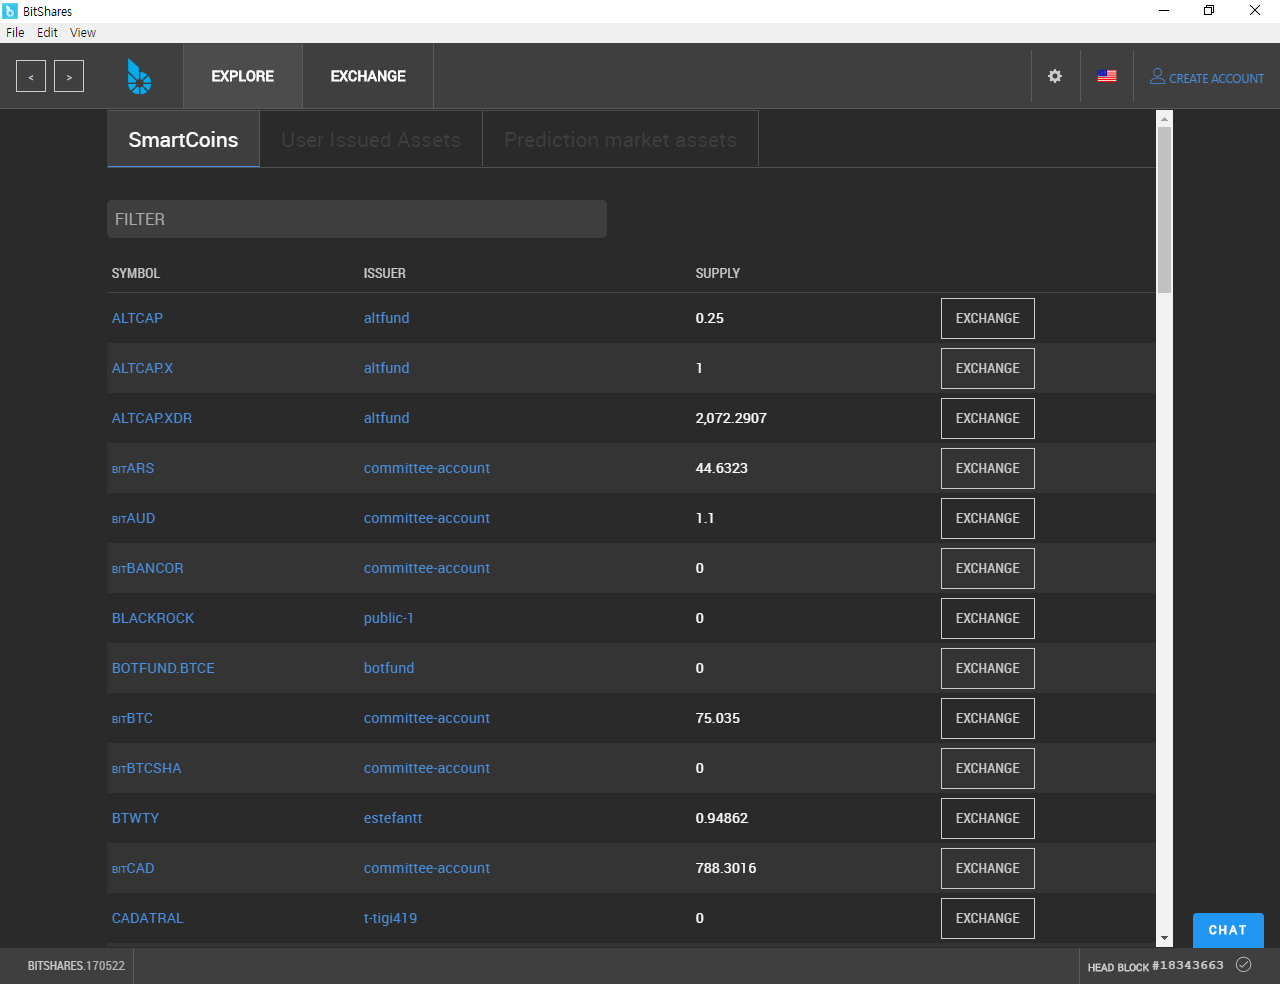
Task: Open the Edit menu
Action: (47, 33)
